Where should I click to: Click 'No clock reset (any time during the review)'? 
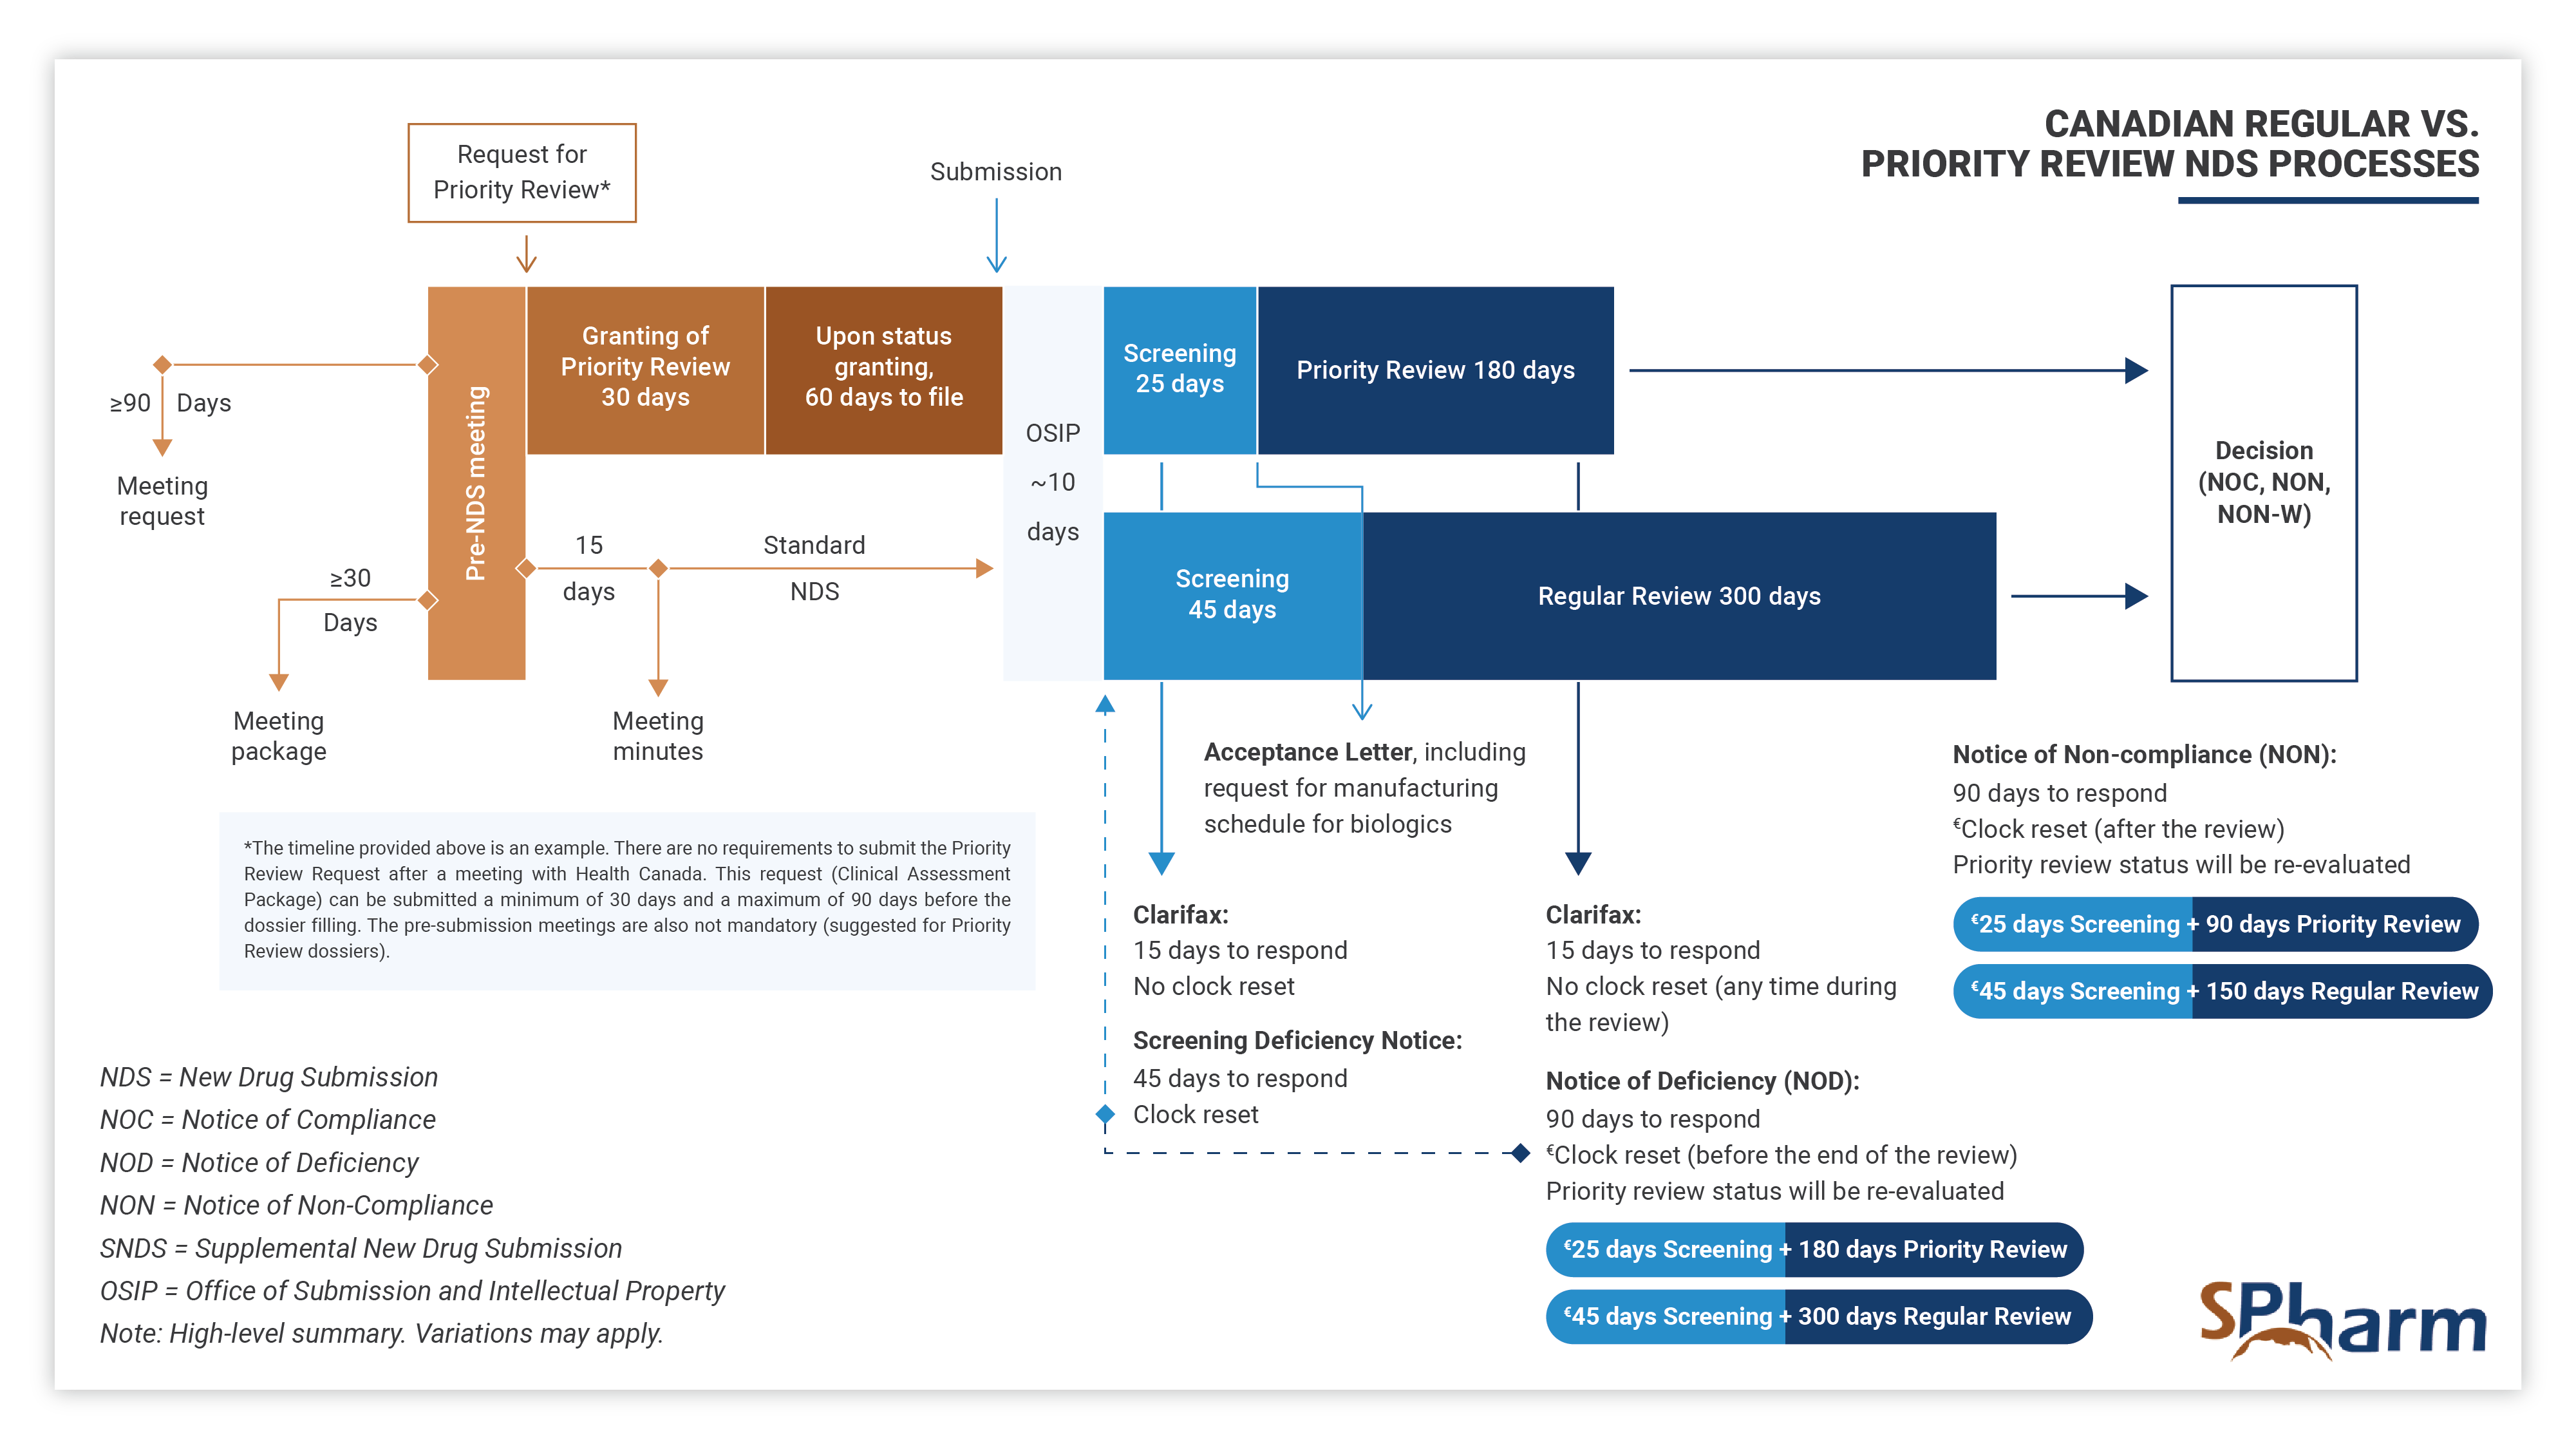tap(1721, 1004)
